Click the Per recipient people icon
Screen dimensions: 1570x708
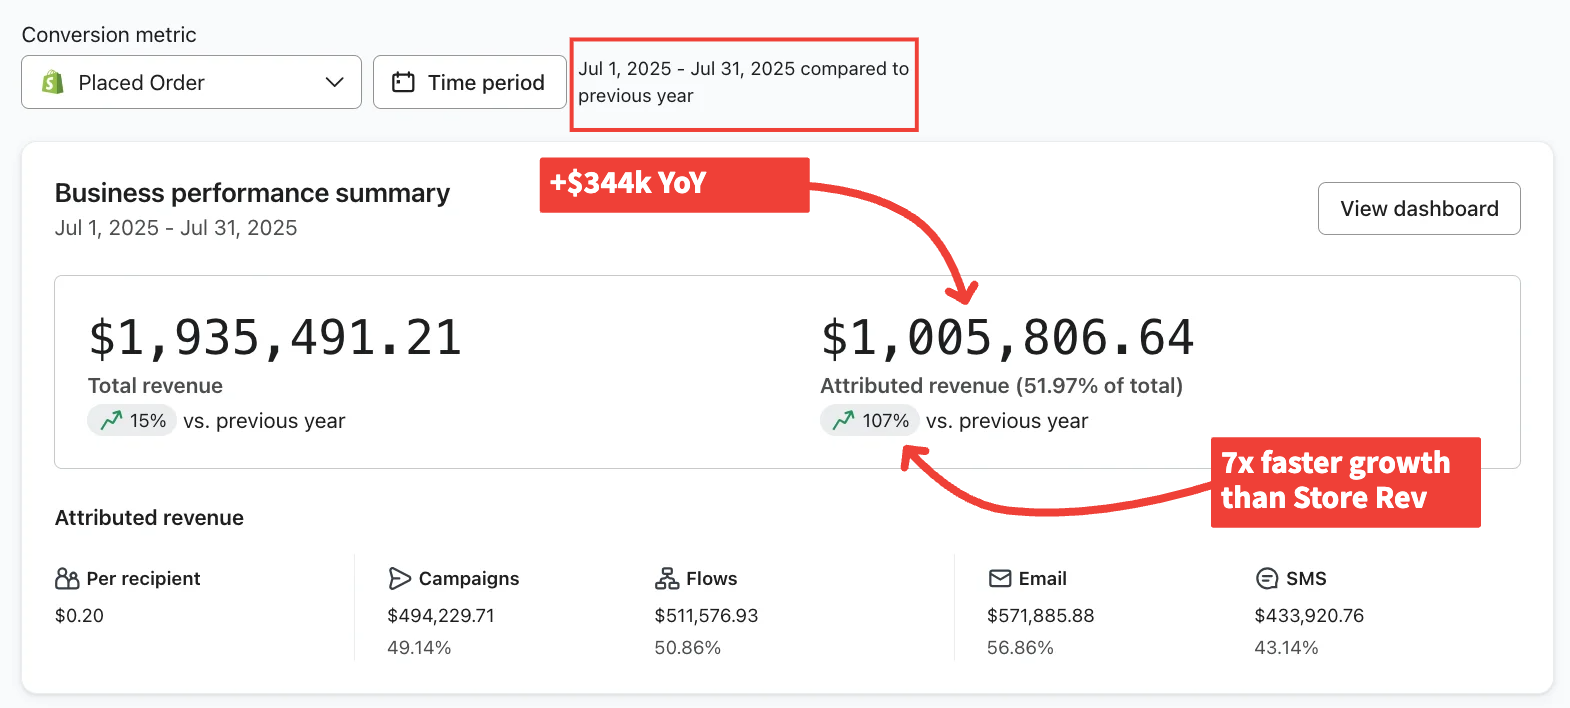pyautogui.click(x=67, y=579)
